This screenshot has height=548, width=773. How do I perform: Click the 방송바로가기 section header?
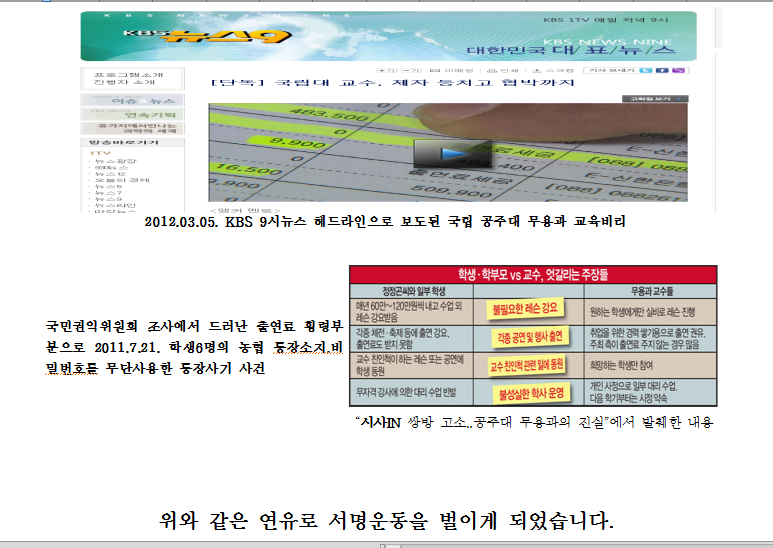(x=133, y=142)
